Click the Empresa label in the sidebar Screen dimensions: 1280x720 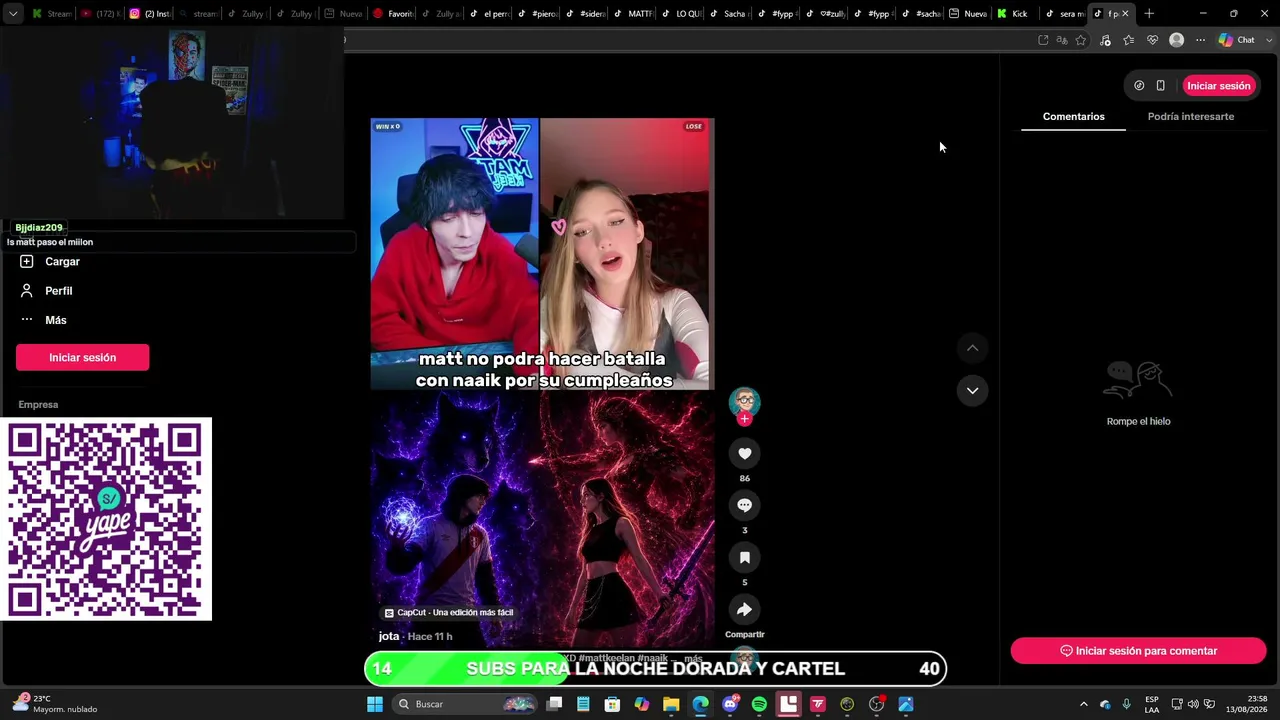pos(38,405)
